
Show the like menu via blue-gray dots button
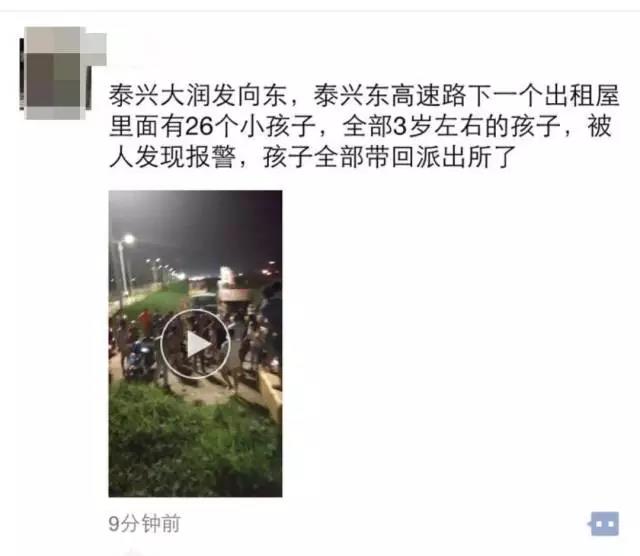(603, 523)
